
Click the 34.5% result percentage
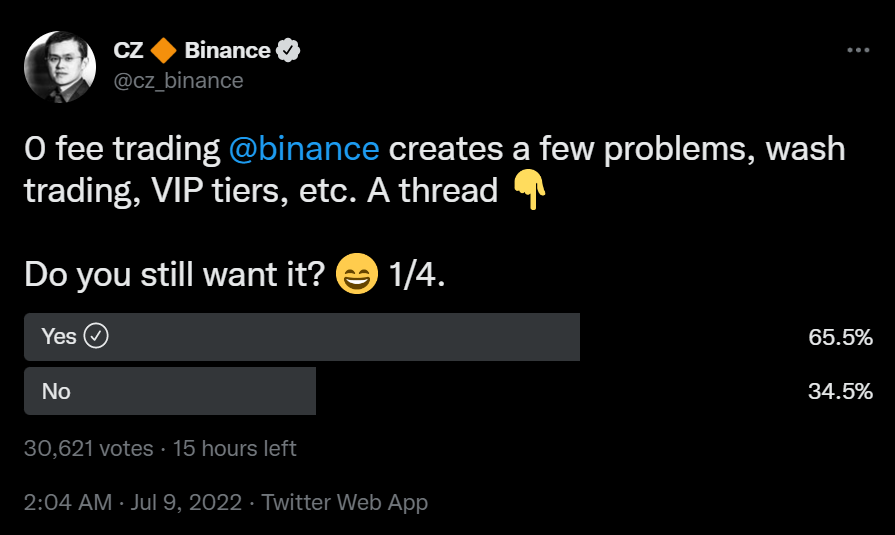pos(840,391)
